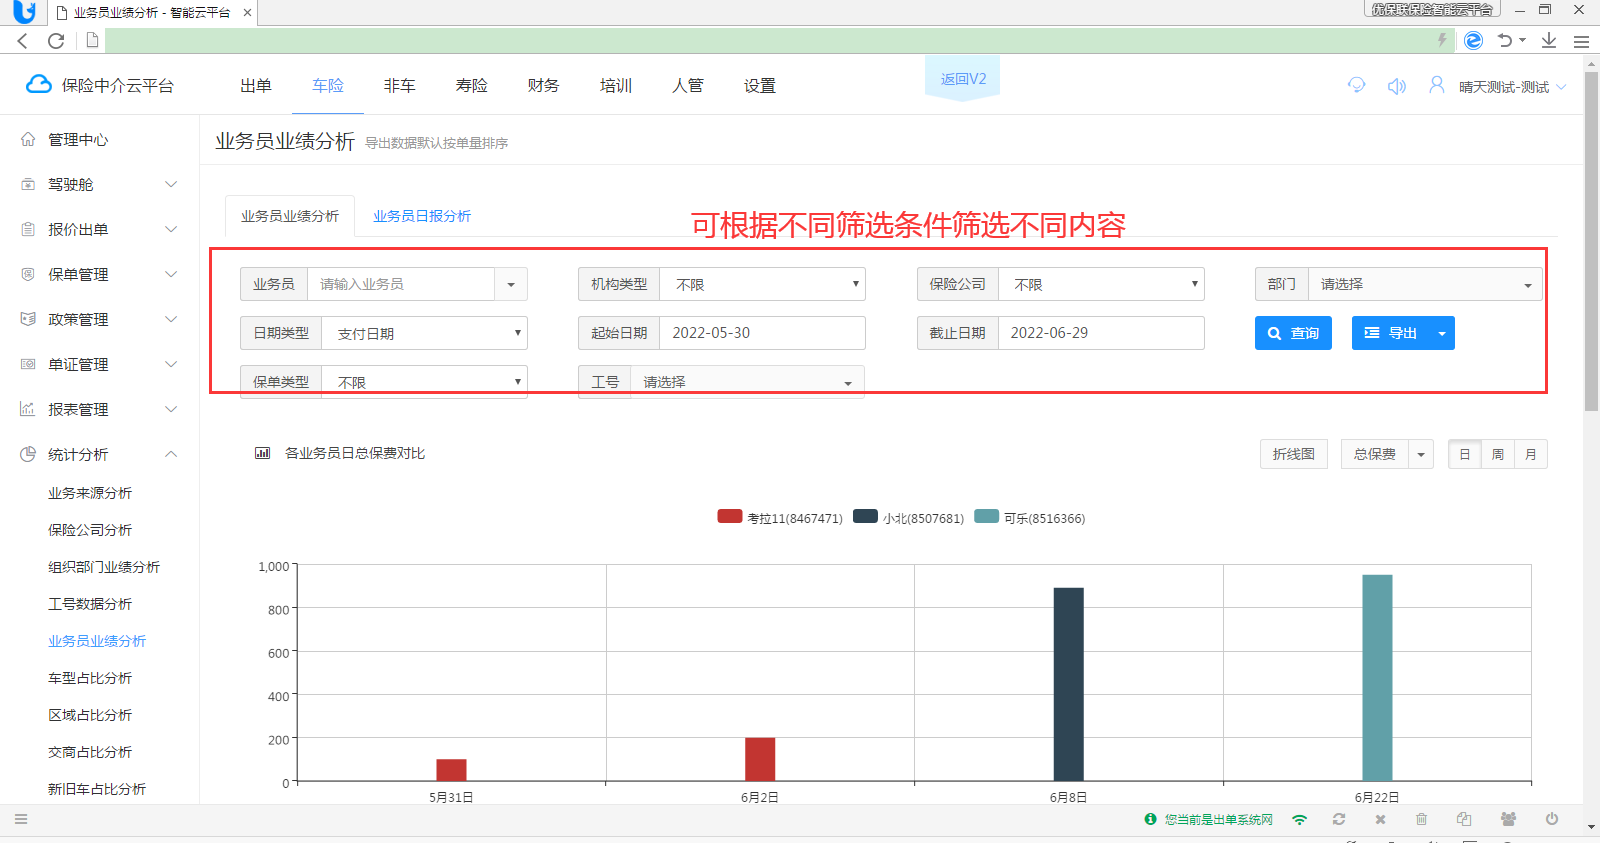Image resolution: width=1600 pixels, height=843 pixels.
Task: Click the 截止日期 date field
Action: [1101, 333]
